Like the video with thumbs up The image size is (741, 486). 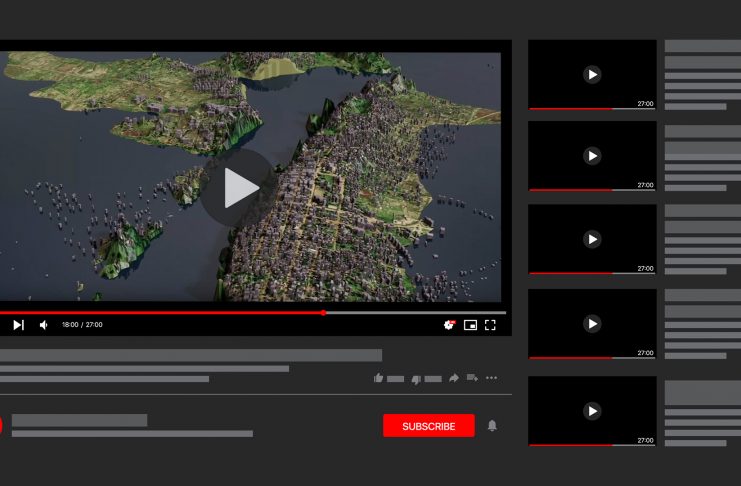[379, 378]
